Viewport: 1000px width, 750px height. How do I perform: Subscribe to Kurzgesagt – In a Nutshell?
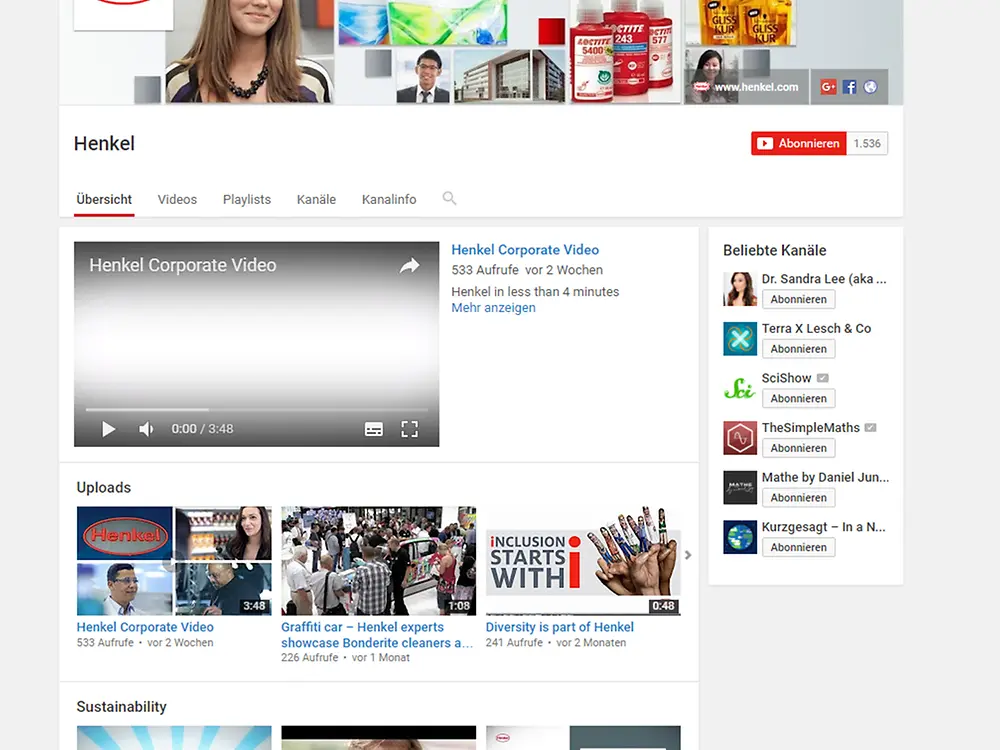[798, 548]
